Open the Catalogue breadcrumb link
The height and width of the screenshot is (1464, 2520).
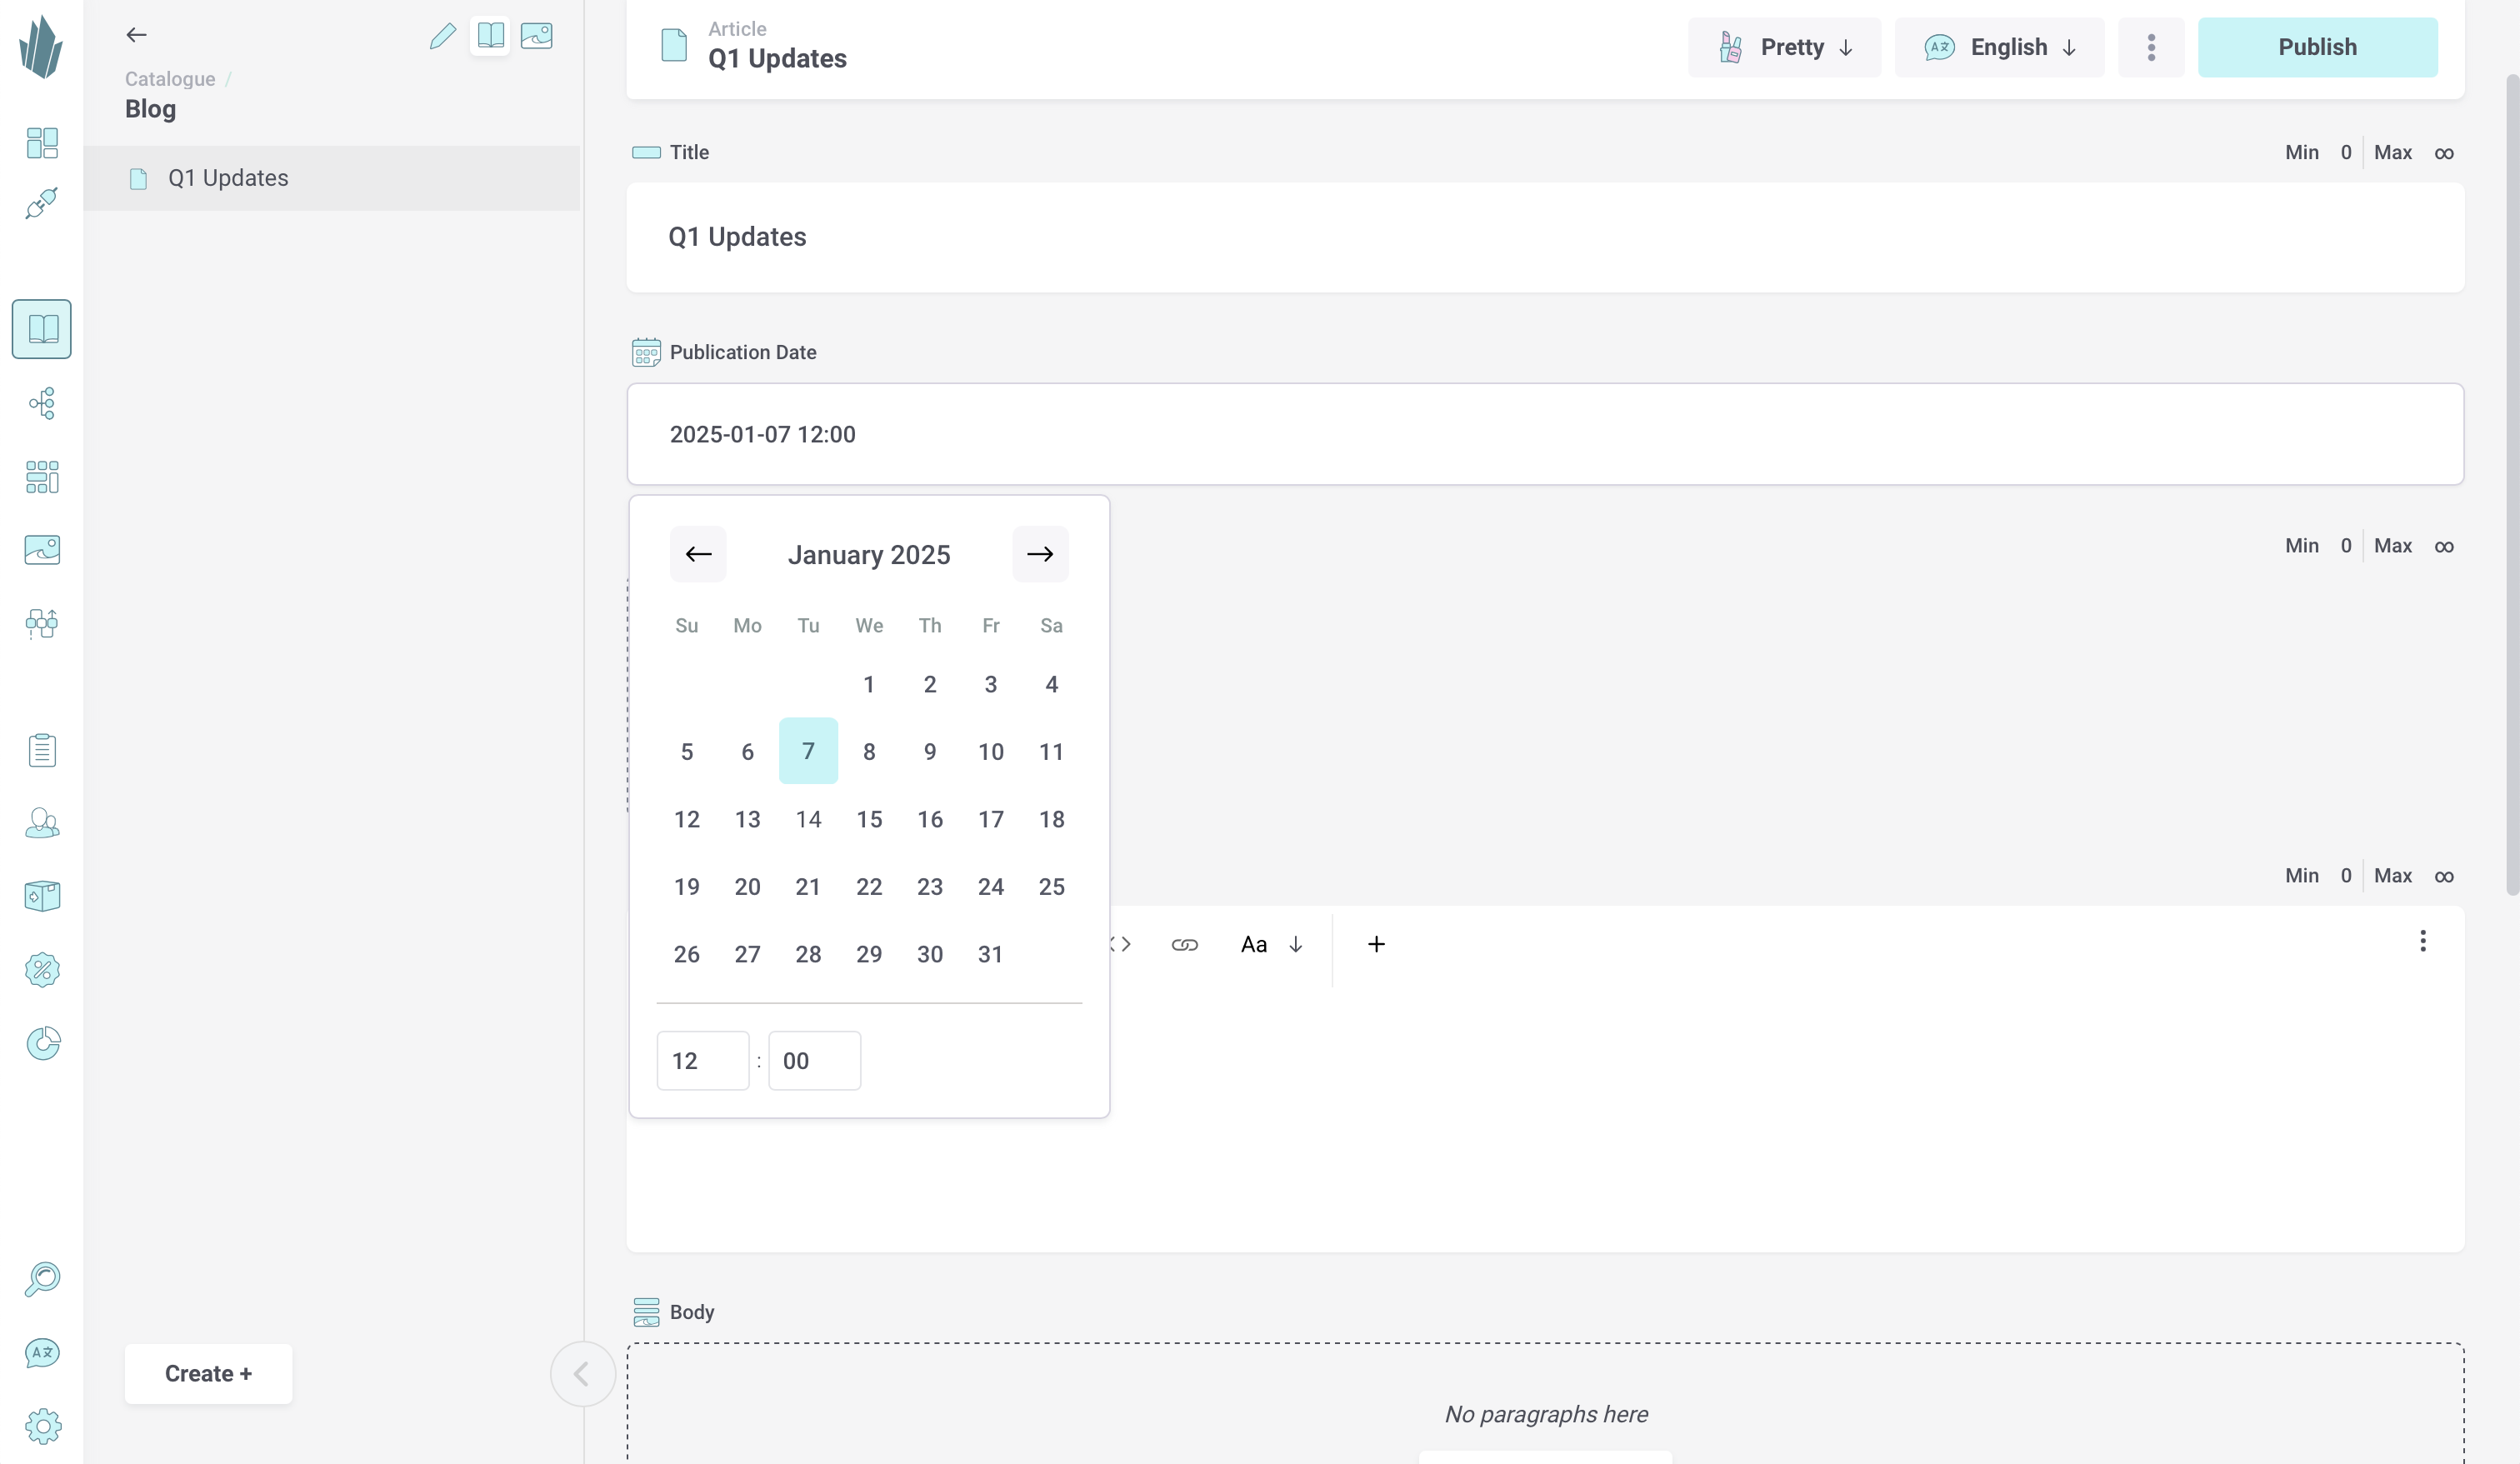(170, 79)
